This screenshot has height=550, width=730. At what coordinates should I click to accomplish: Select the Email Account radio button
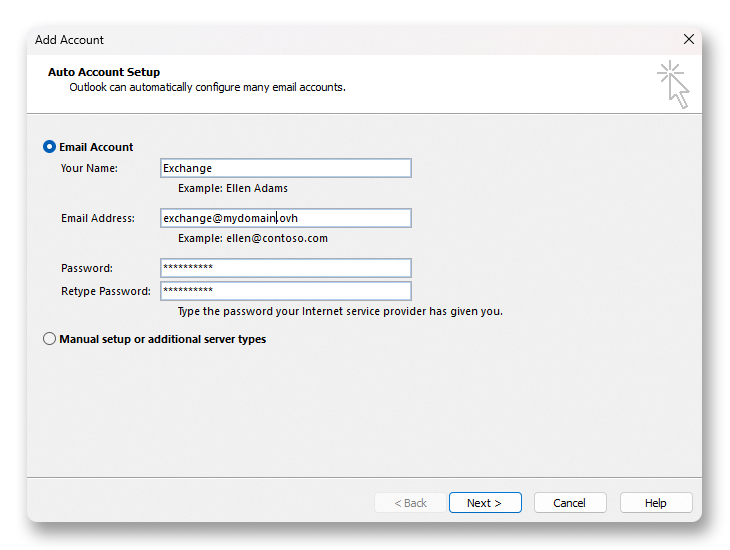50,147
